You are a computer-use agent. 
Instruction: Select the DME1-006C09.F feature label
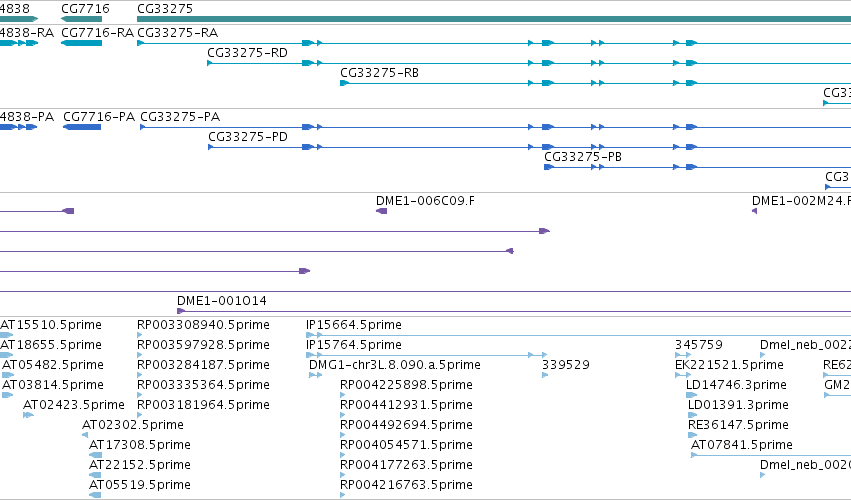[426, 201]
